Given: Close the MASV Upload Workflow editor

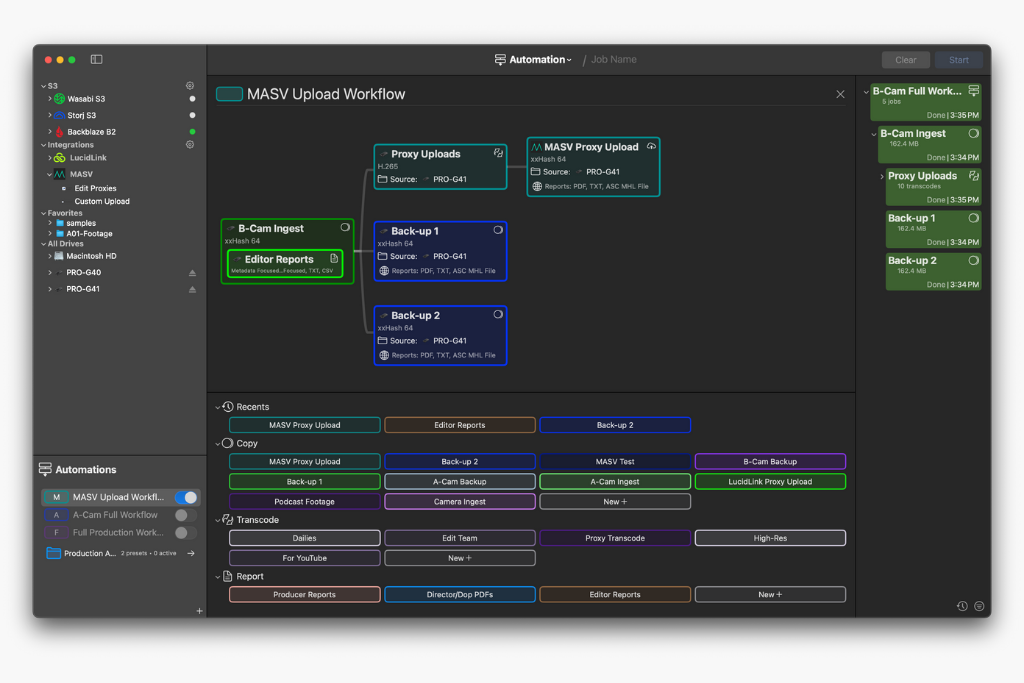Looking at the screenshot, I should click(840, 94).
